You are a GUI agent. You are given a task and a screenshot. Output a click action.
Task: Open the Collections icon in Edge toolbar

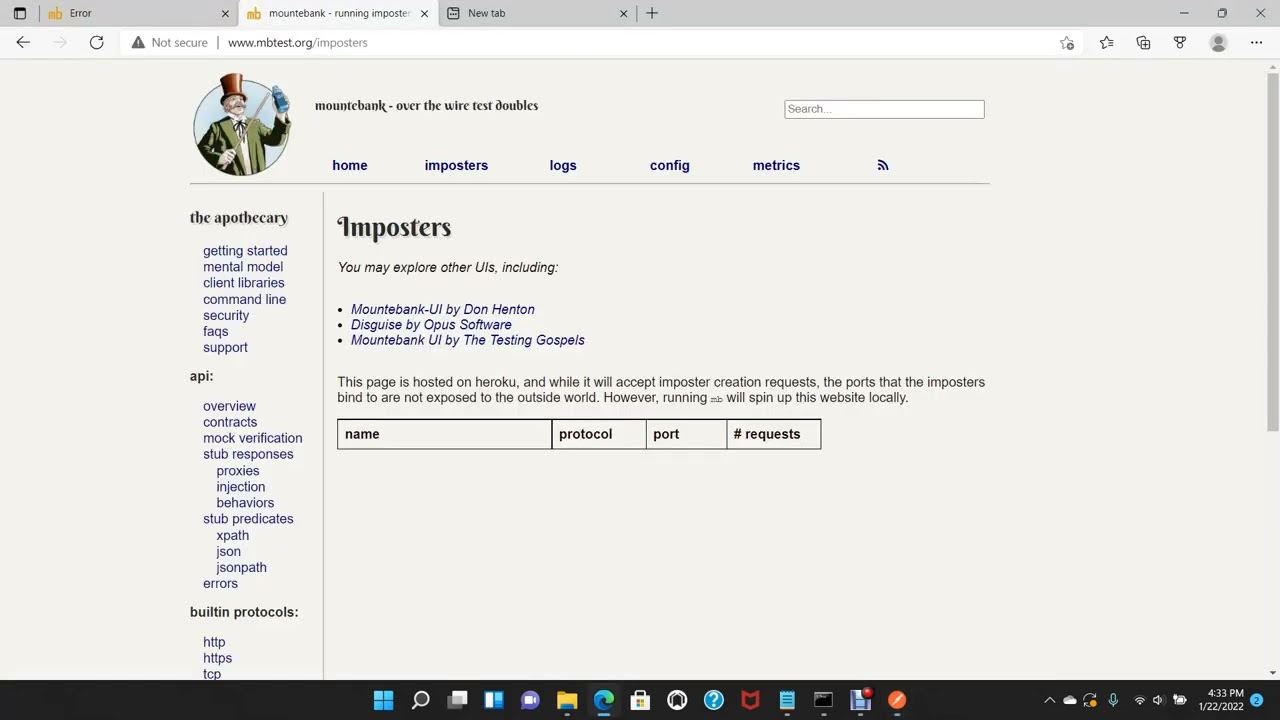click(1143, 42)
